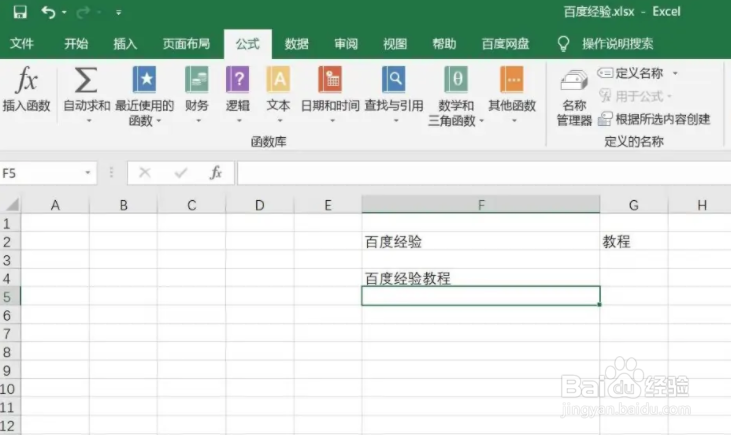Expand the 定义名称 dropdown arrow
This screenshot has width=731, height=435.
pyautogui.click(x=675, y=73)
